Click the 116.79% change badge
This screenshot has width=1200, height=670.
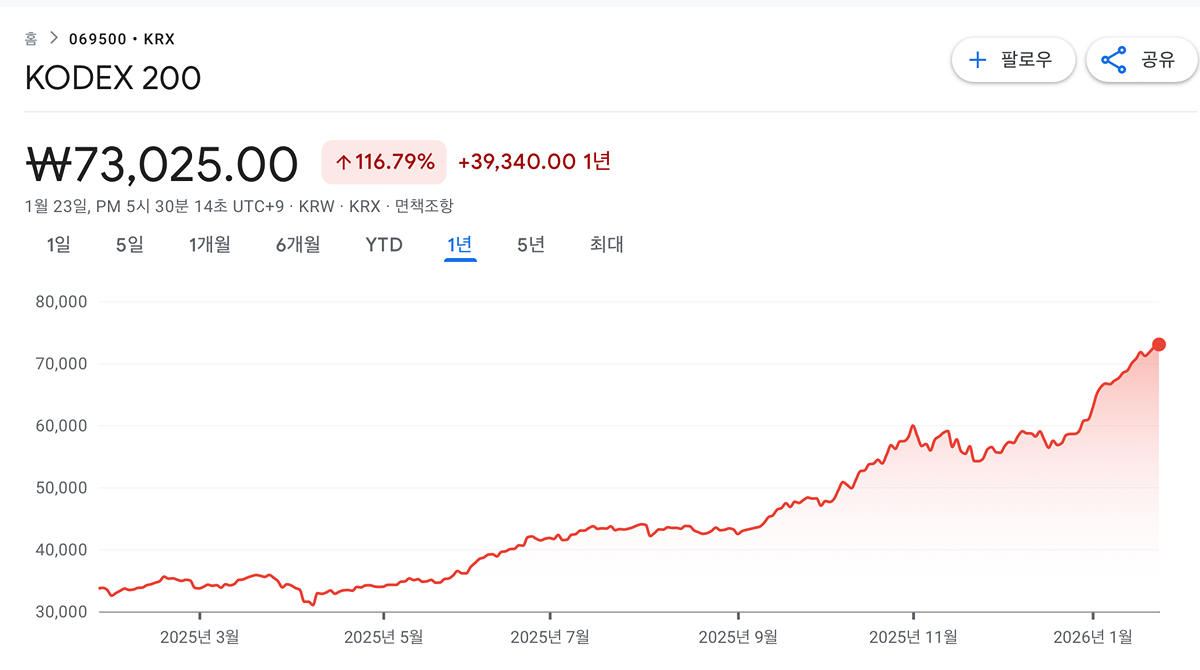[385, 162]
